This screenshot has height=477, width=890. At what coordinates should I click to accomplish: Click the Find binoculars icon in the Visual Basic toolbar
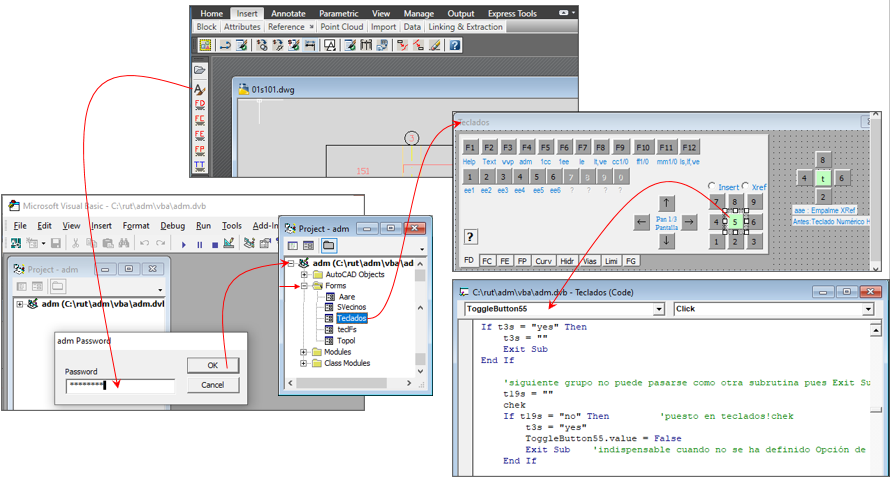(124, 244)
